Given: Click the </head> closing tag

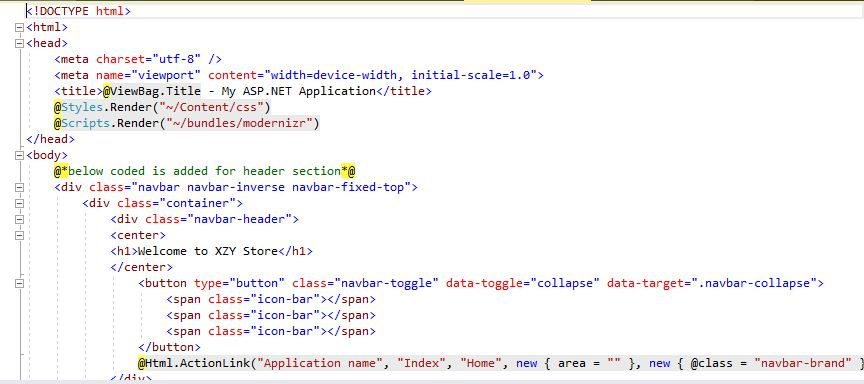Looking at the screenshot, I should 50,139.
